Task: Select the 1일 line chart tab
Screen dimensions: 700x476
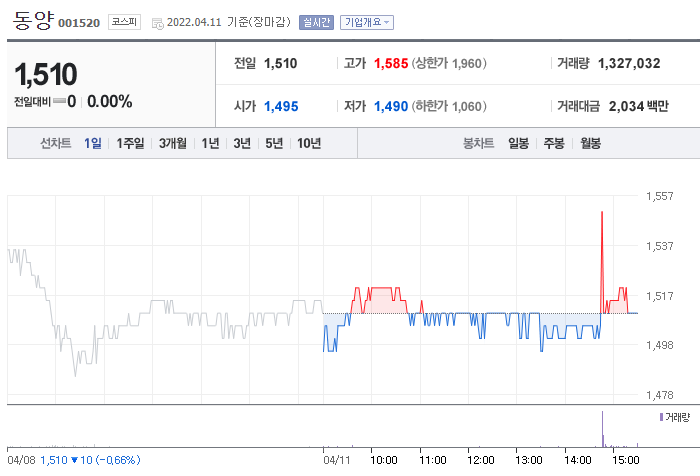Action: coord(92,143)
